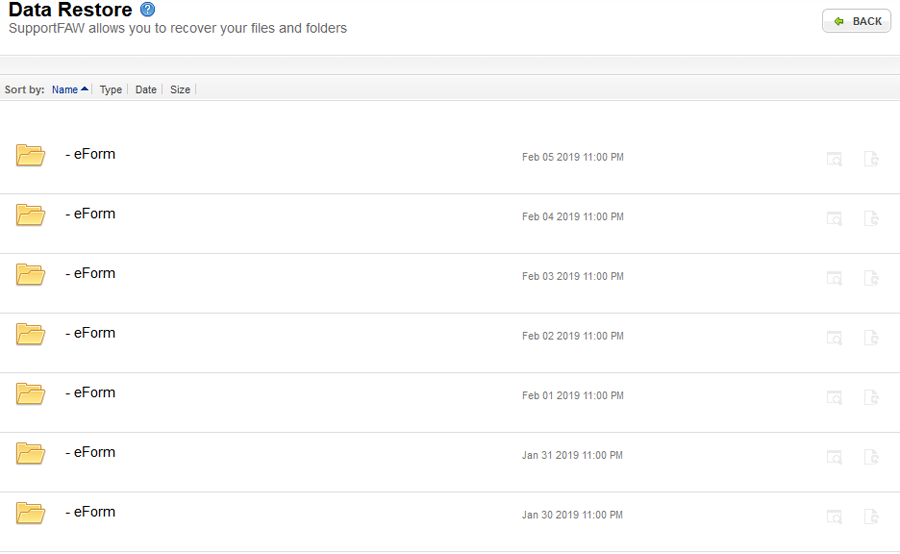Click the date text Feb 04 2019 11:00 PM
900x554 pixels.
573,217
